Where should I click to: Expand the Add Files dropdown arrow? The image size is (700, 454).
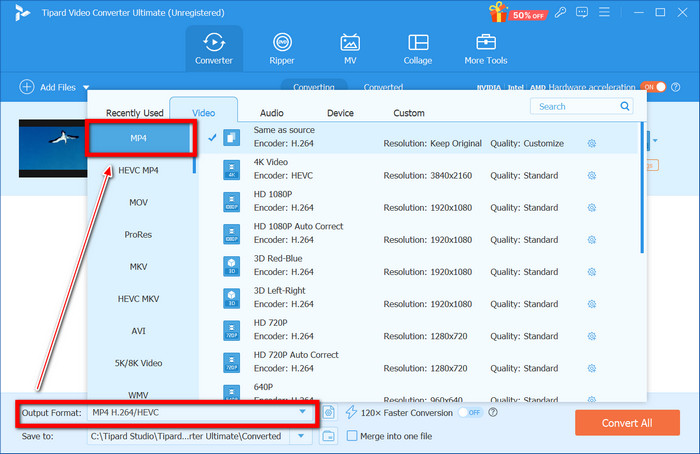(86, 87)
